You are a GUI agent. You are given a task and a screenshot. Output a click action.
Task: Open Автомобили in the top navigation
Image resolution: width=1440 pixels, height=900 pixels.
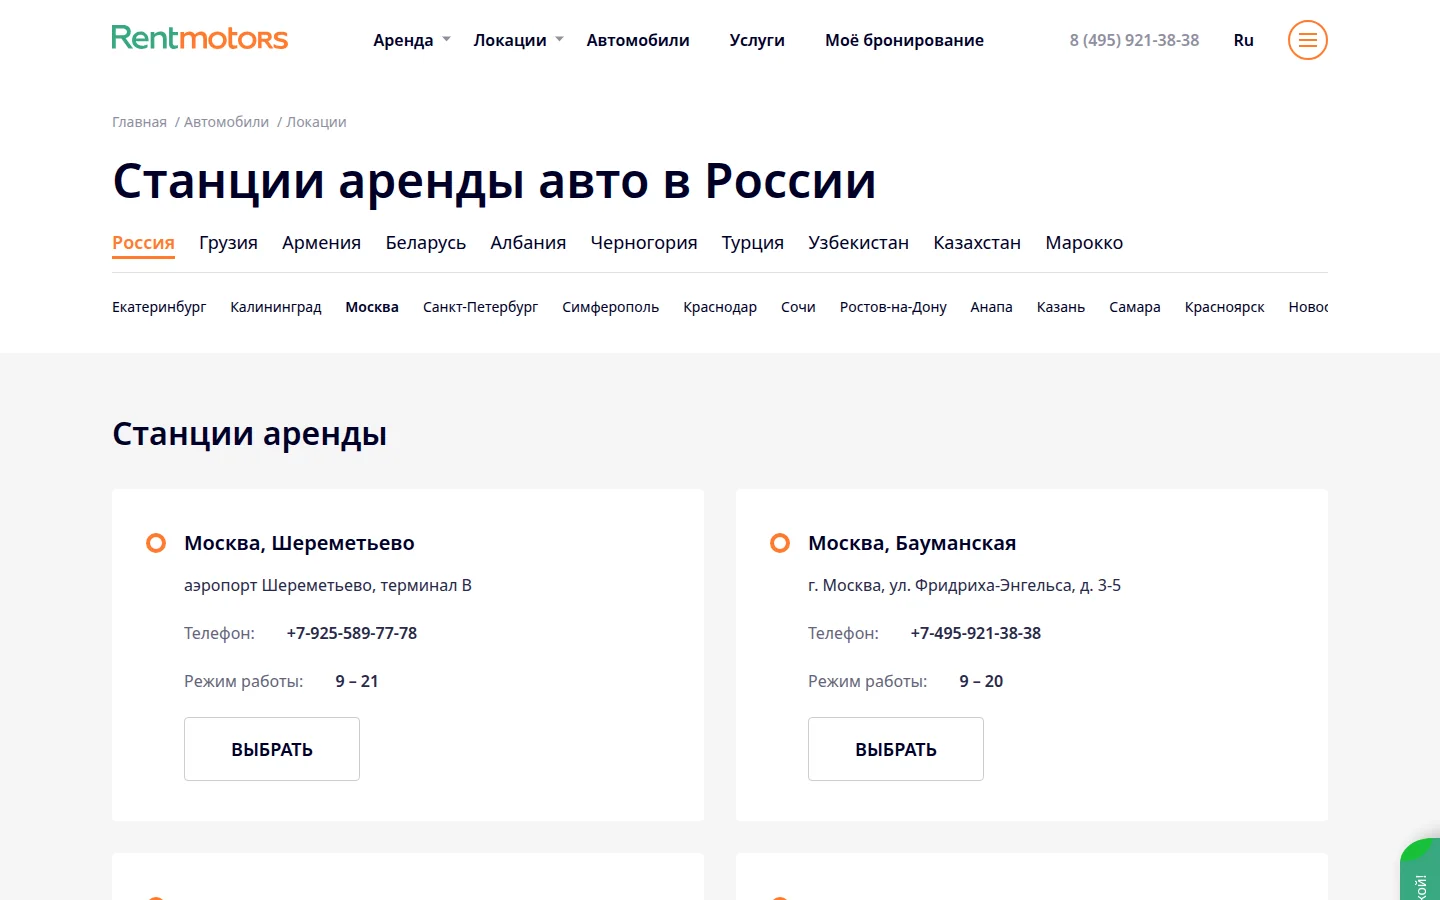pyautogui.click(x=638, y=40)
